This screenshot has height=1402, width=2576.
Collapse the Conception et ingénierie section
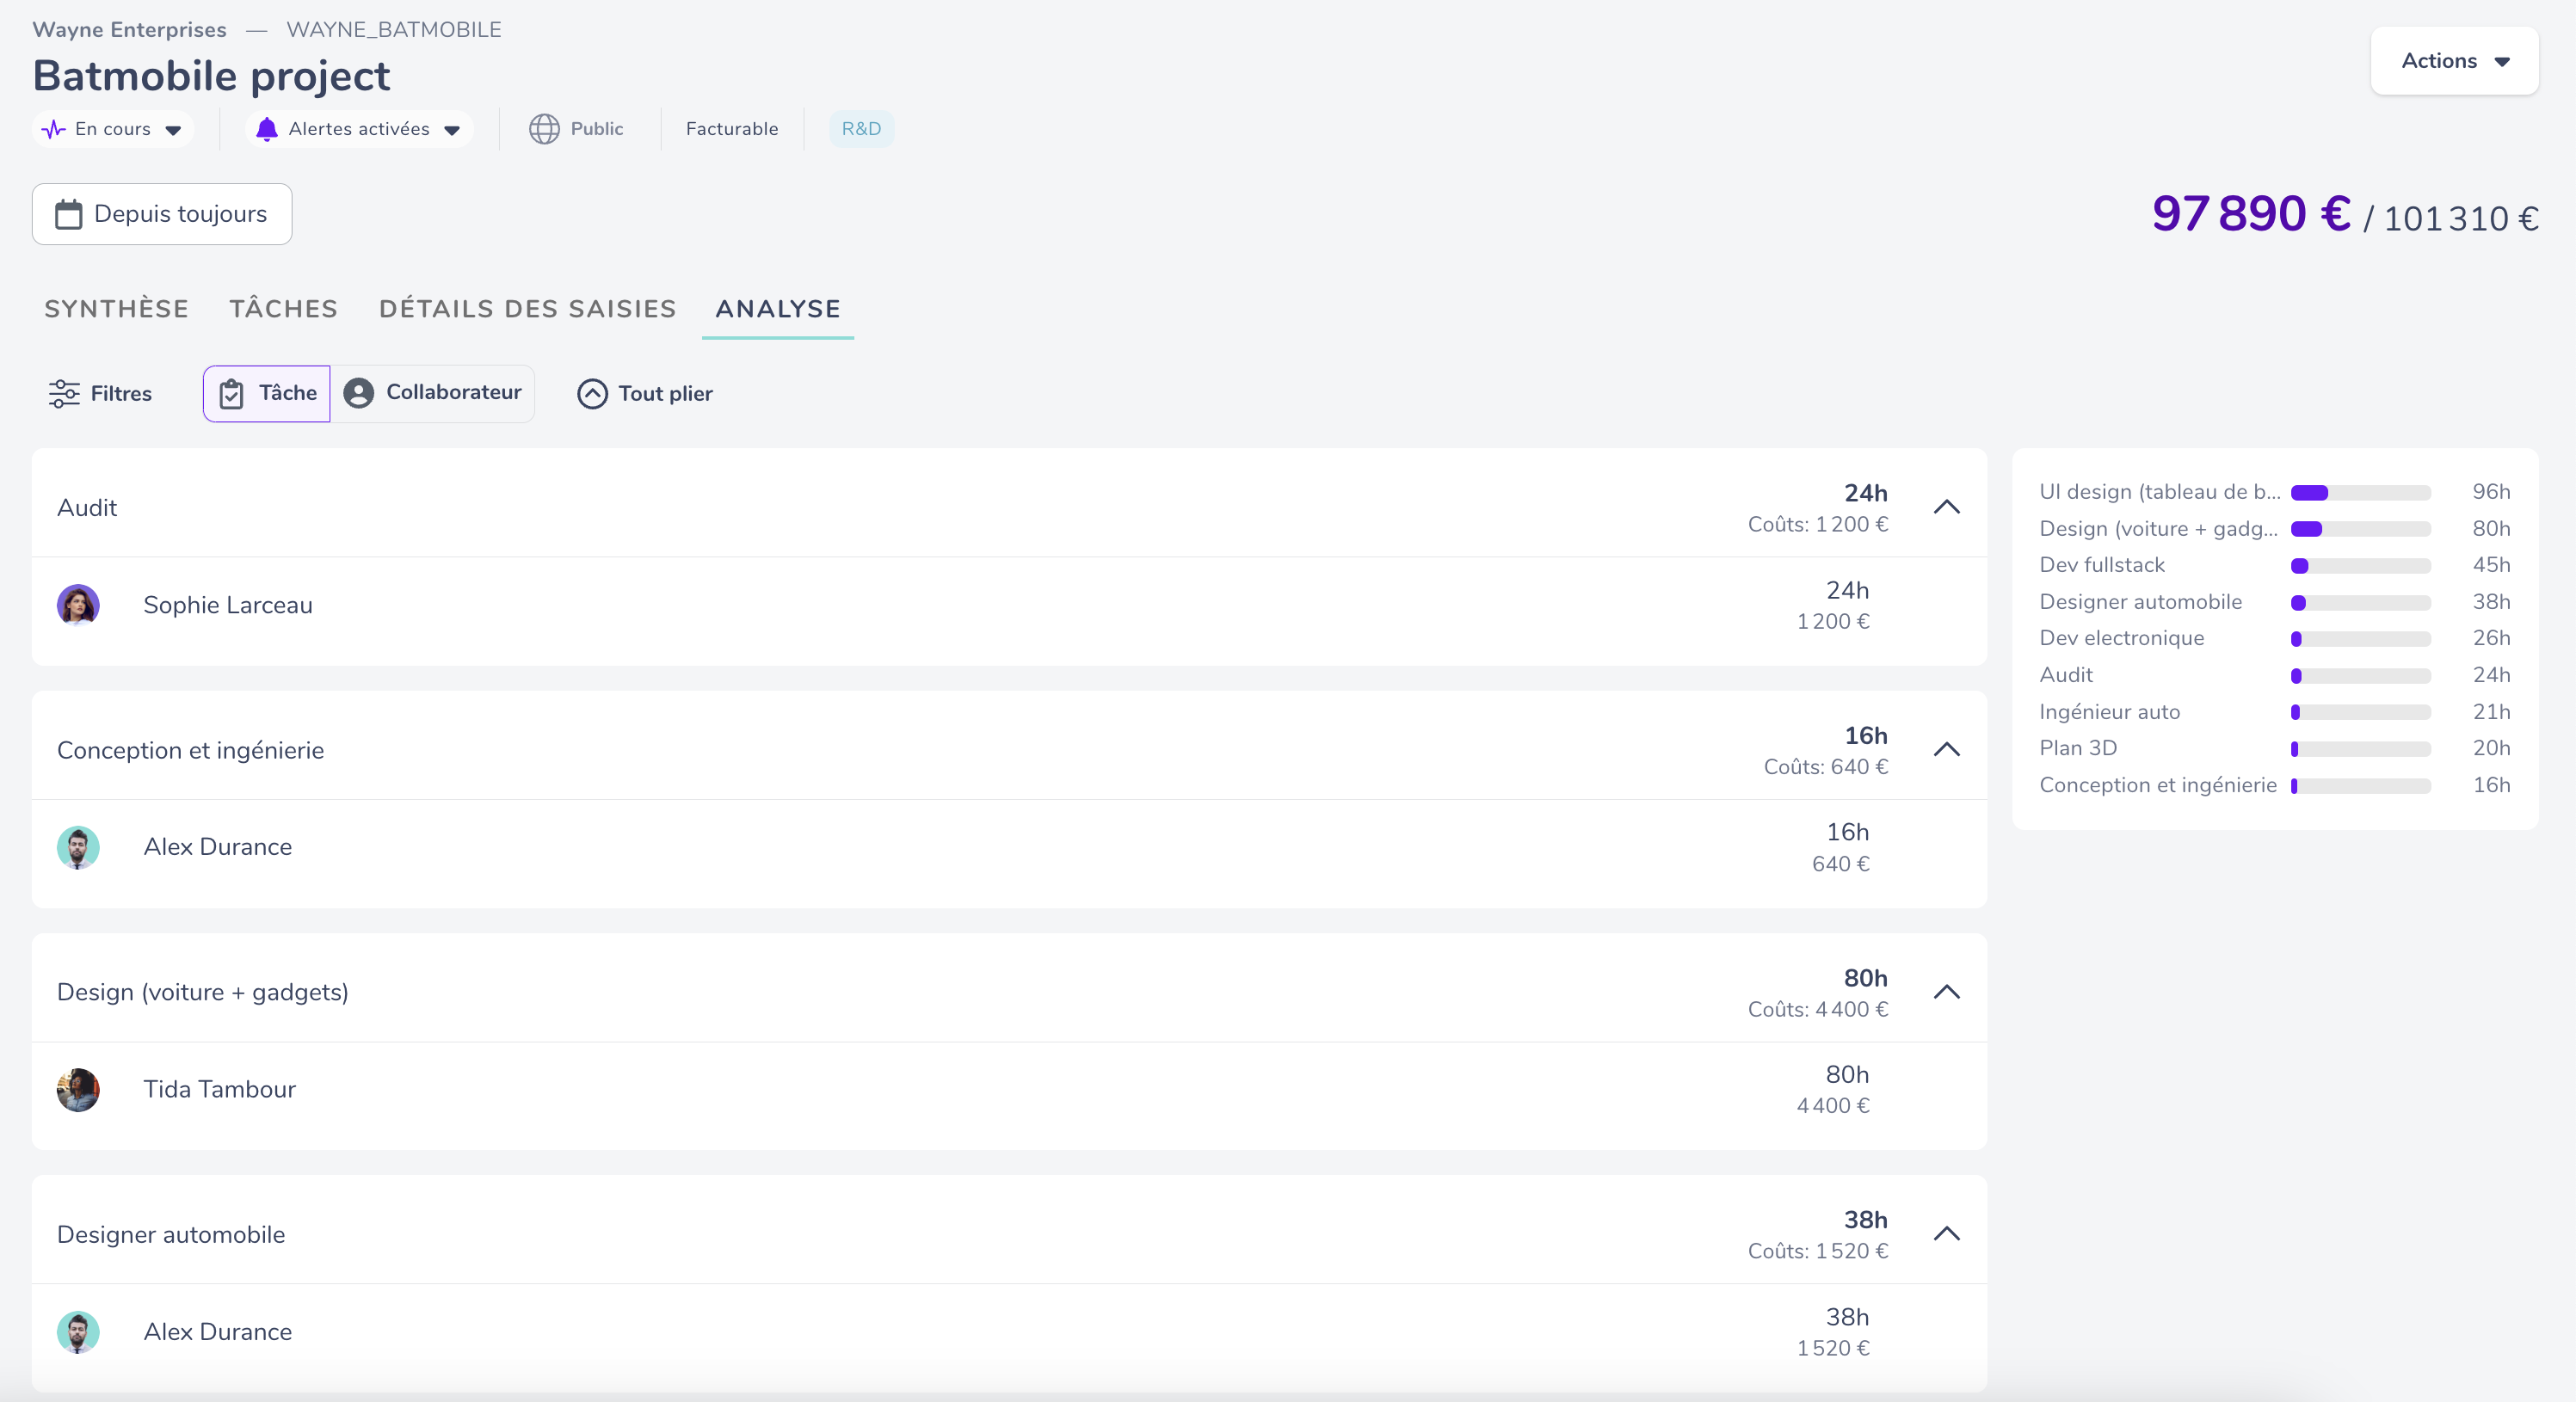pyautogui.click(x=1947, y=749)
